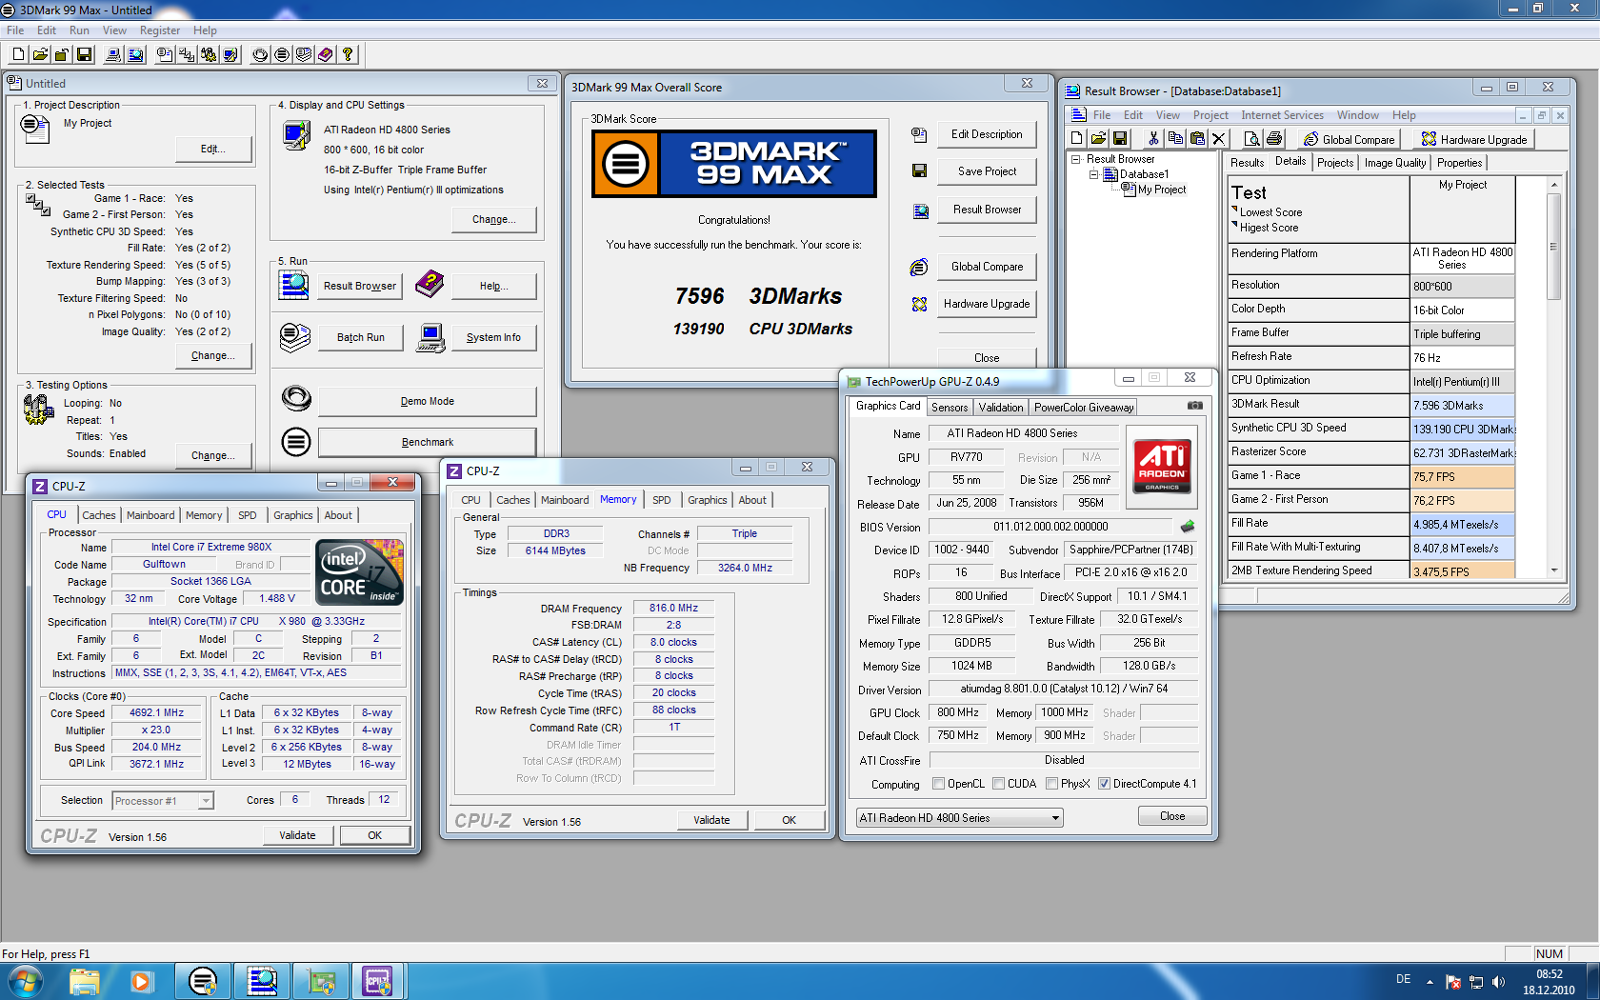Viewport: 1600px width, 1000px height.
Task: Click the yellow question mark toolbar icon
Action: coord(348,55)
